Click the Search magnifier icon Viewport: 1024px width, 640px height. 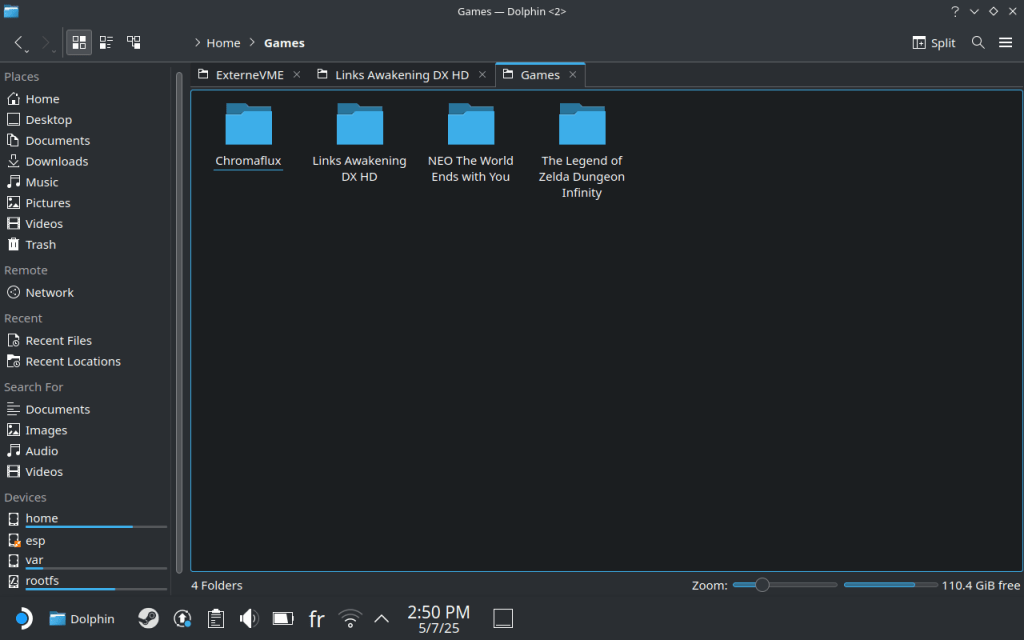[x=978, y=43]
